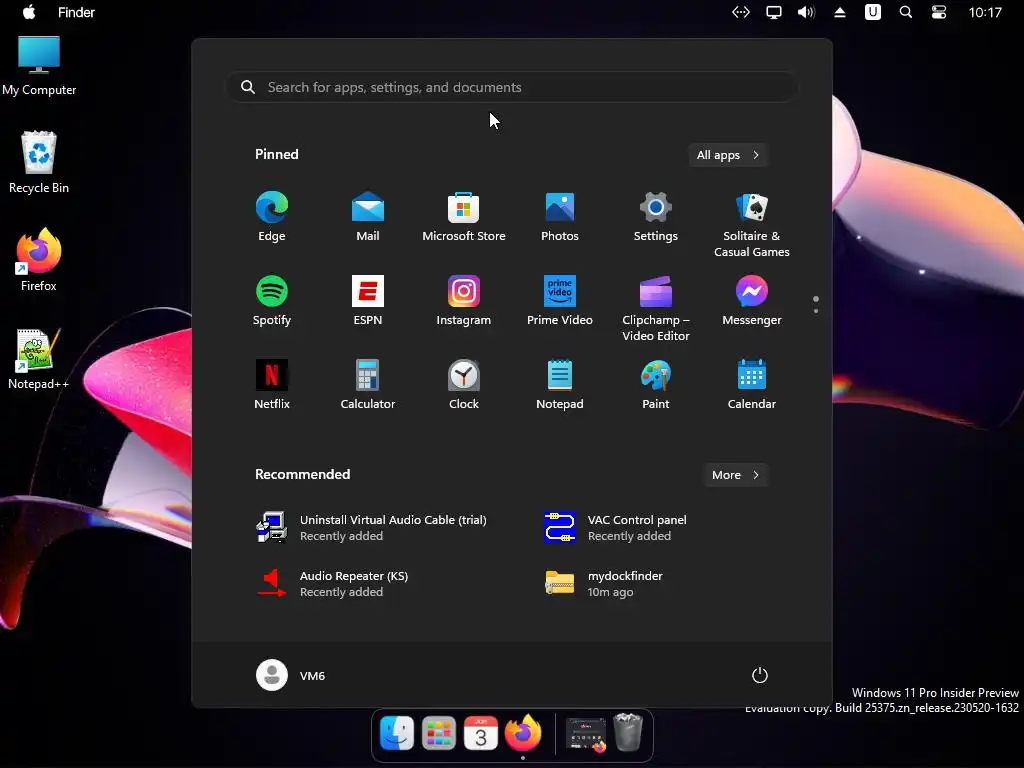Image resolution: width=1024 pixels, height=768 pixels.
Task: Open Instagram
Action: pyautogui.click(x=464, y=300)
